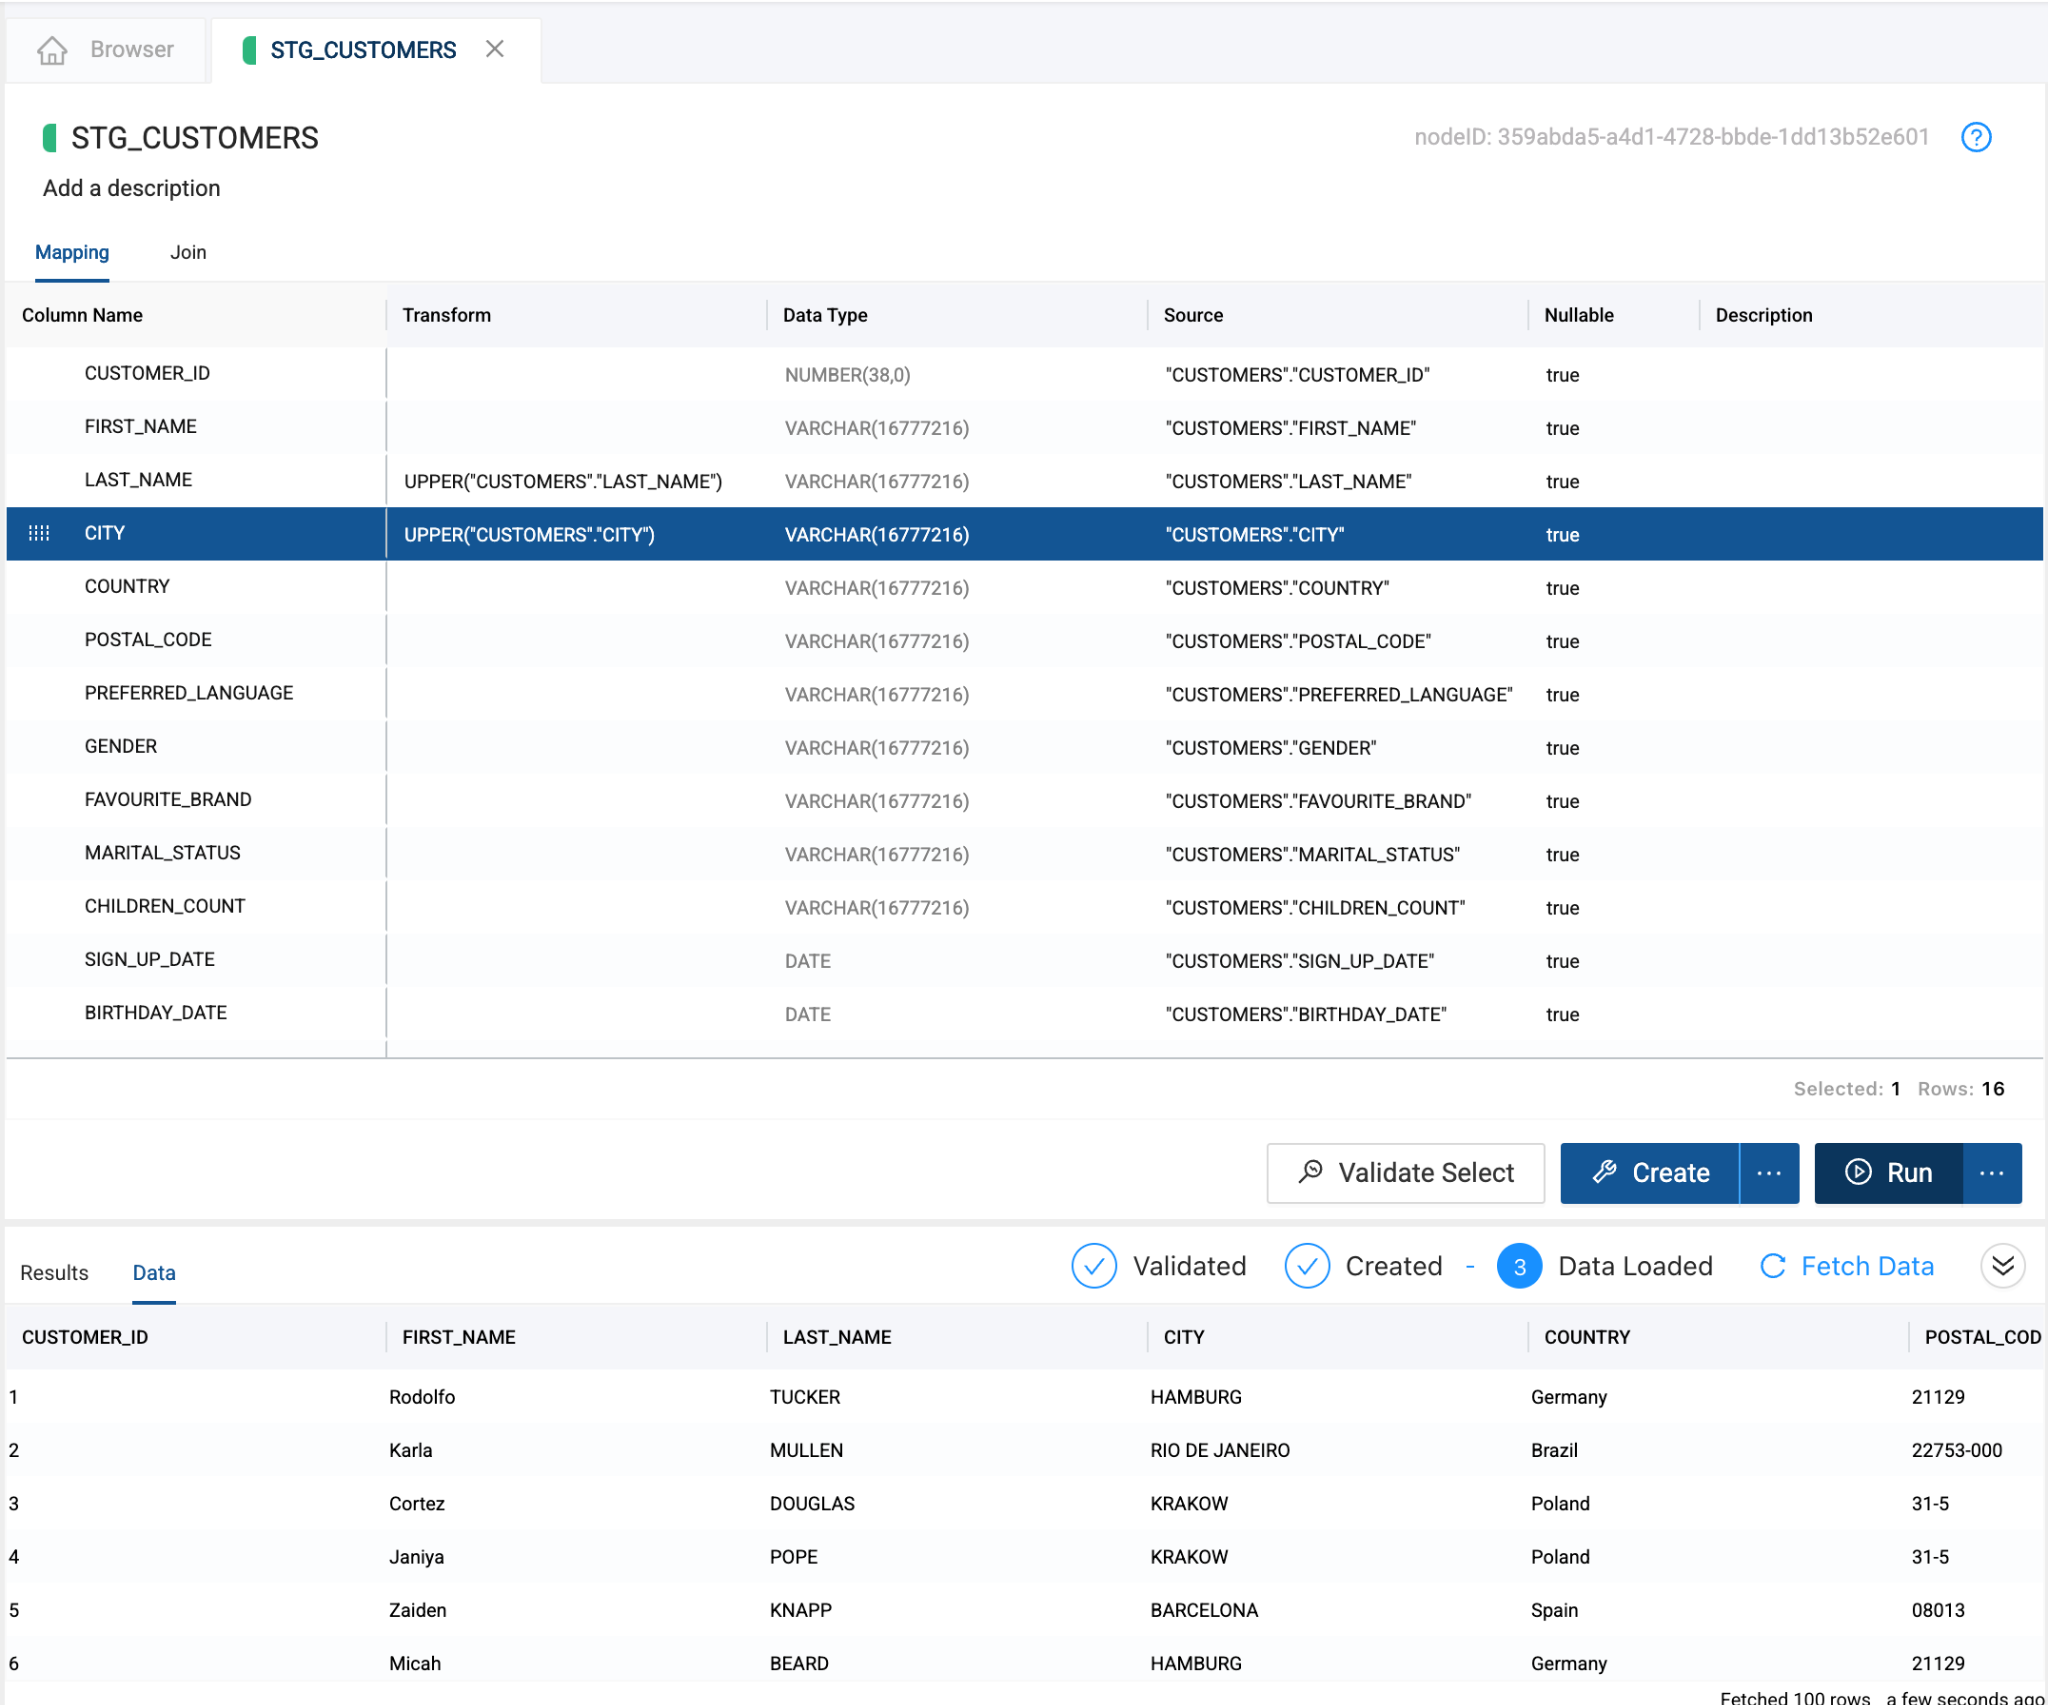Click the green node color marker beside title
Image resolution: width=2048 pixels, height=1705 pixels.
coord(49,138)
